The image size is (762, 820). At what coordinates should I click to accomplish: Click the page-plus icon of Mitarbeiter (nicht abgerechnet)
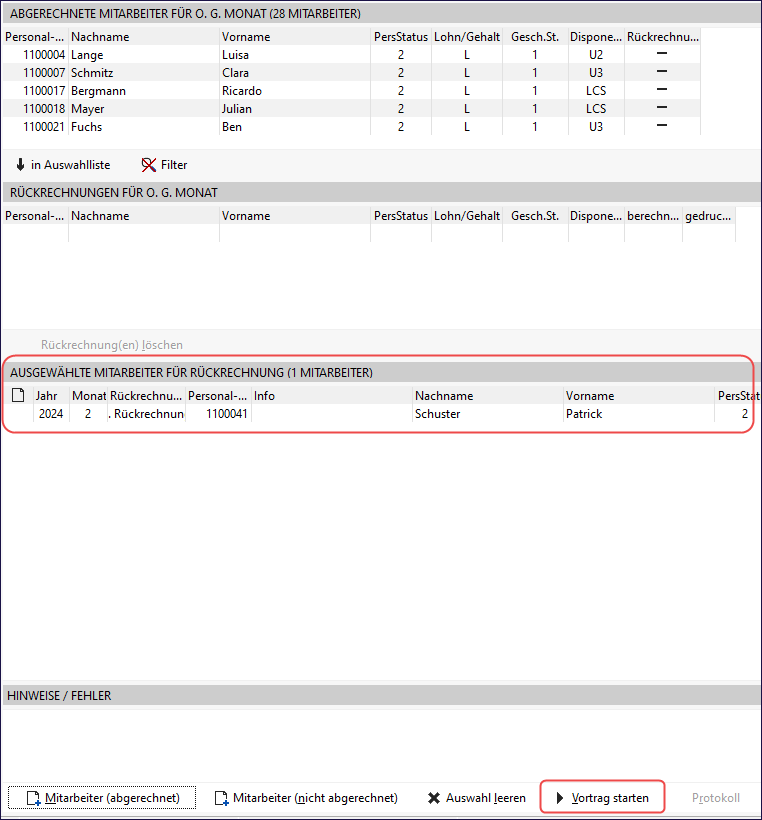(x=221, y=798)
